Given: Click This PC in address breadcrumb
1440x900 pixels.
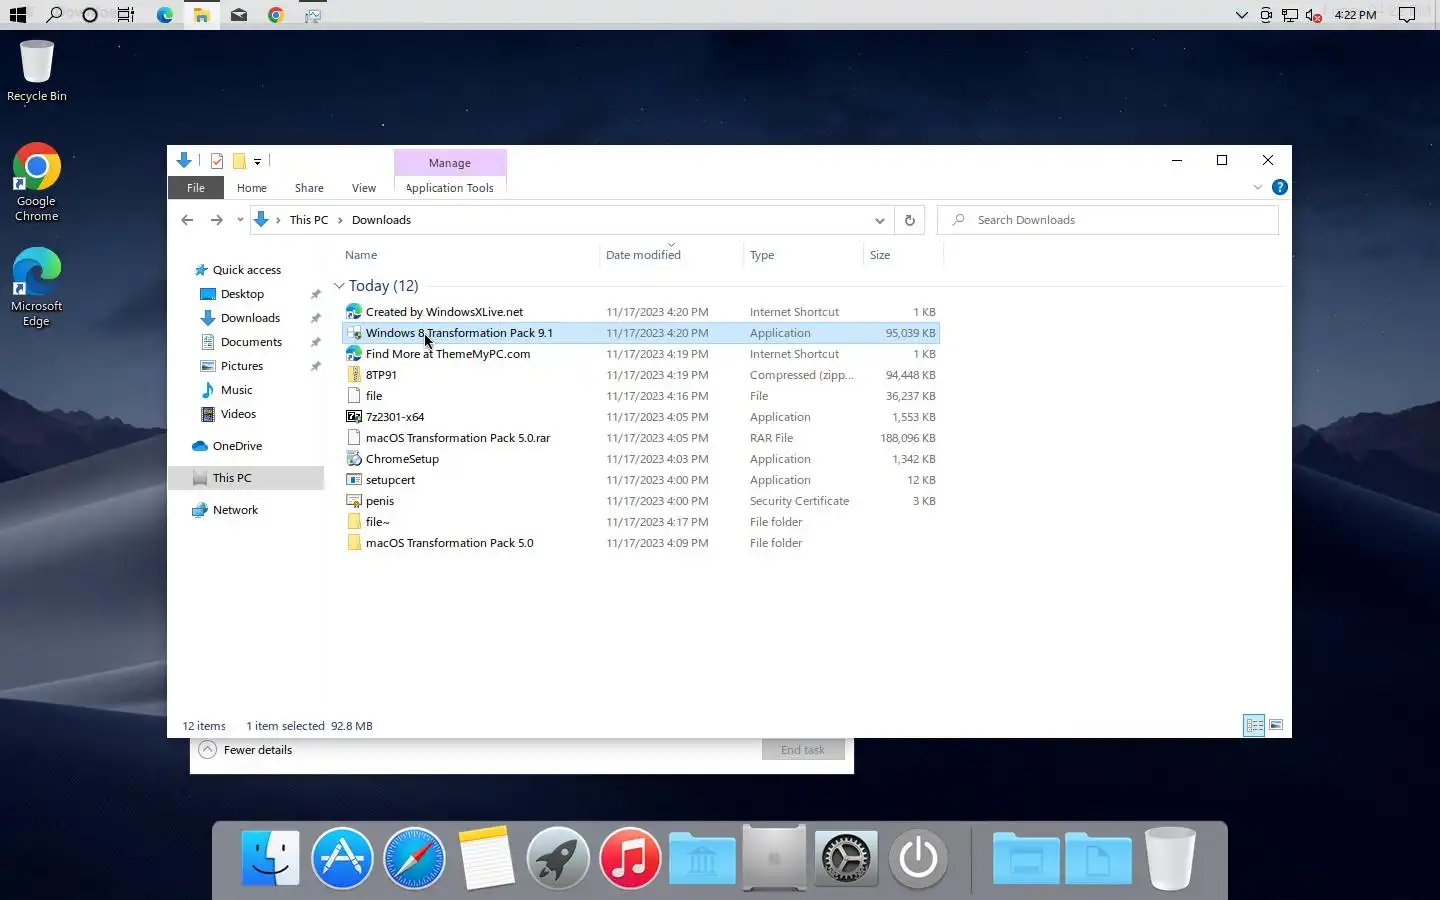Looking at the screenshot, I should (309, 220).
